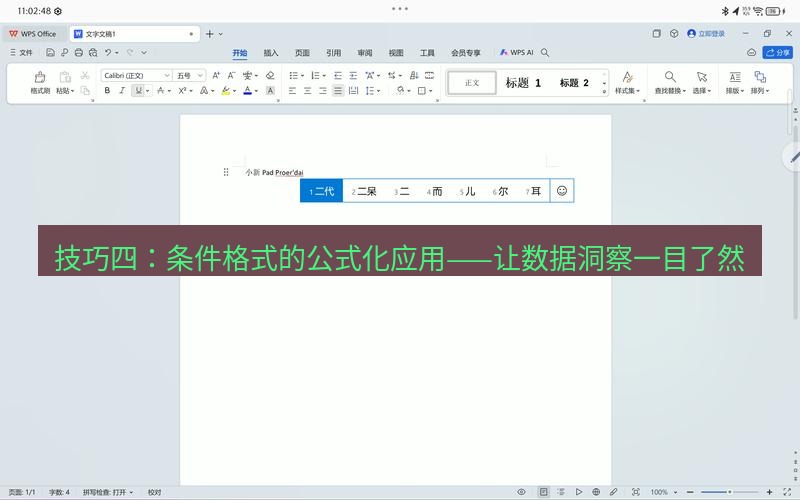Center align text icon
The image size is (800, 500).
pos(308,91)
